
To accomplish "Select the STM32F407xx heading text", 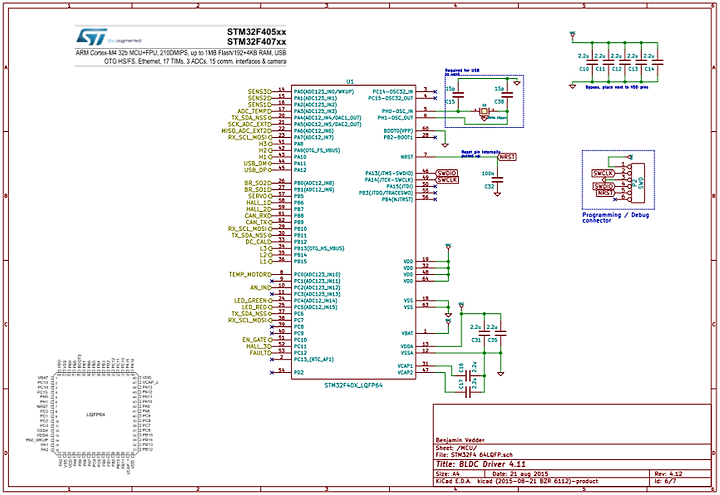I will pos(256,42).
